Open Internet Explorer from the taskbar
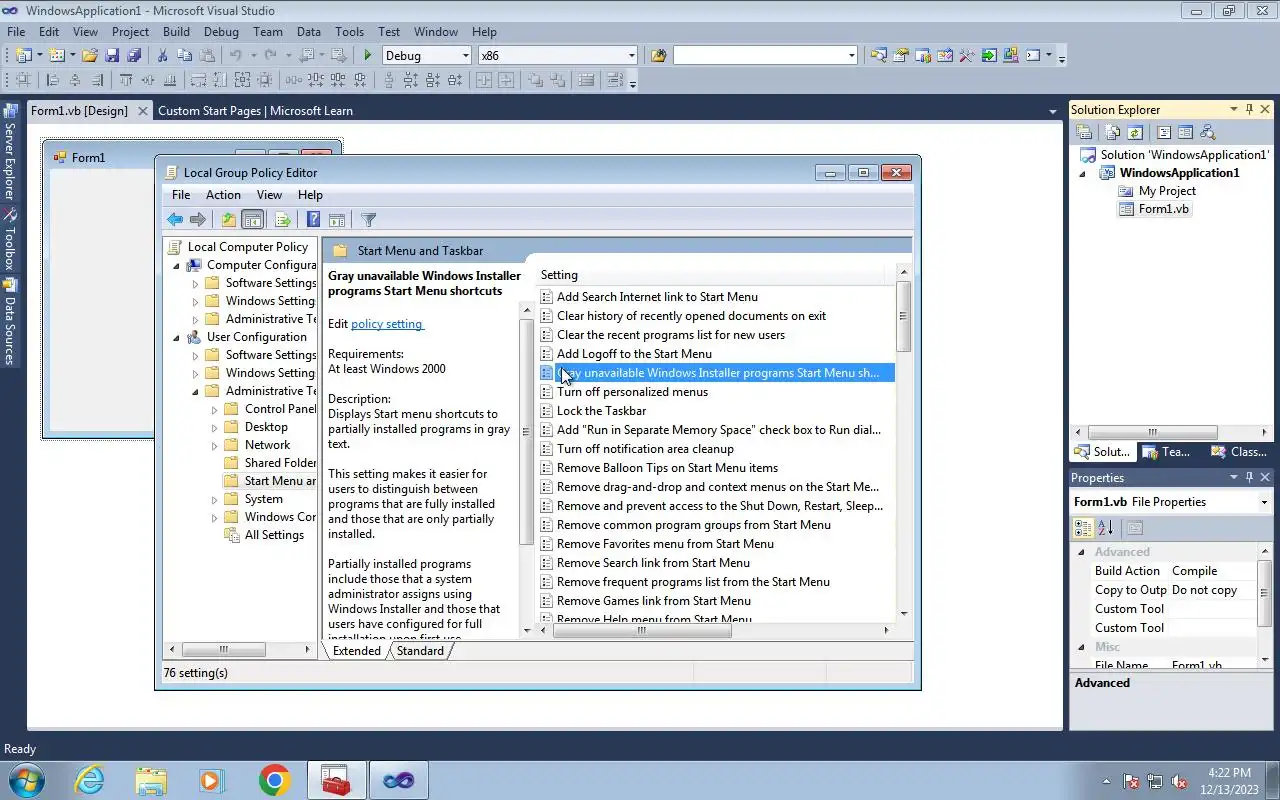Viewport: 1280px width, 800px height. click(x=88, y=780)
